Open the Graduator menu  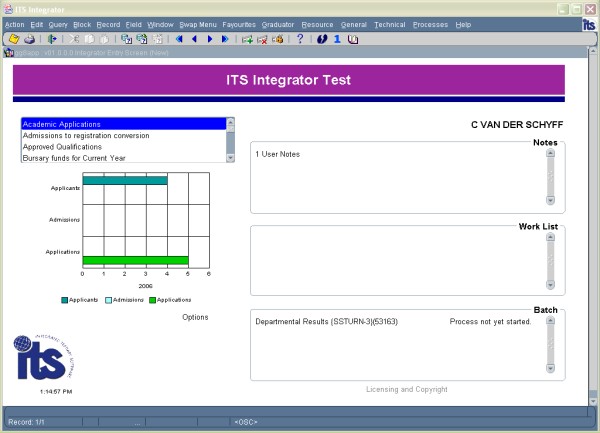[278, 25]
